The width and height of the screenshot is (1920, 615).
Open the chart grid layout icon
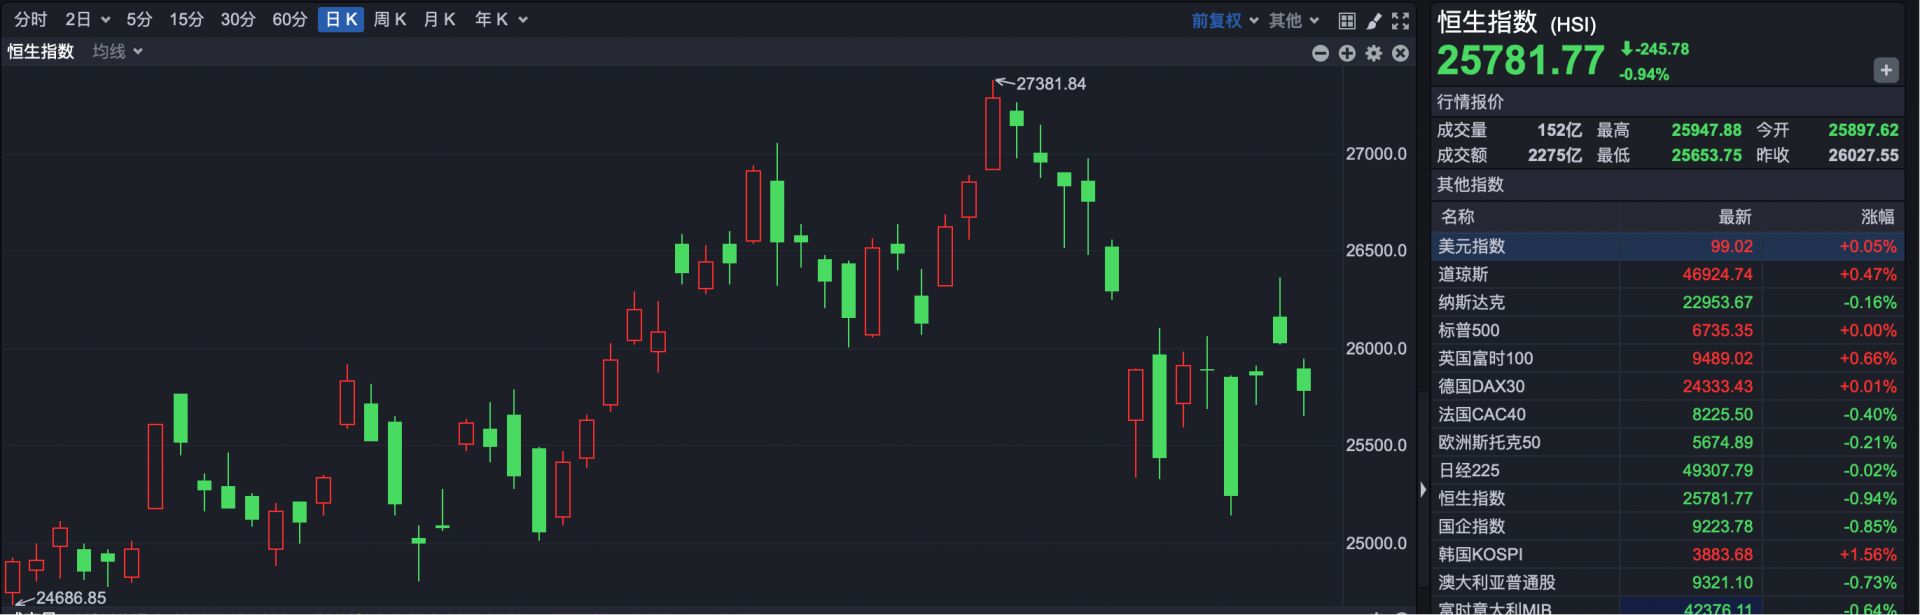1347,20
